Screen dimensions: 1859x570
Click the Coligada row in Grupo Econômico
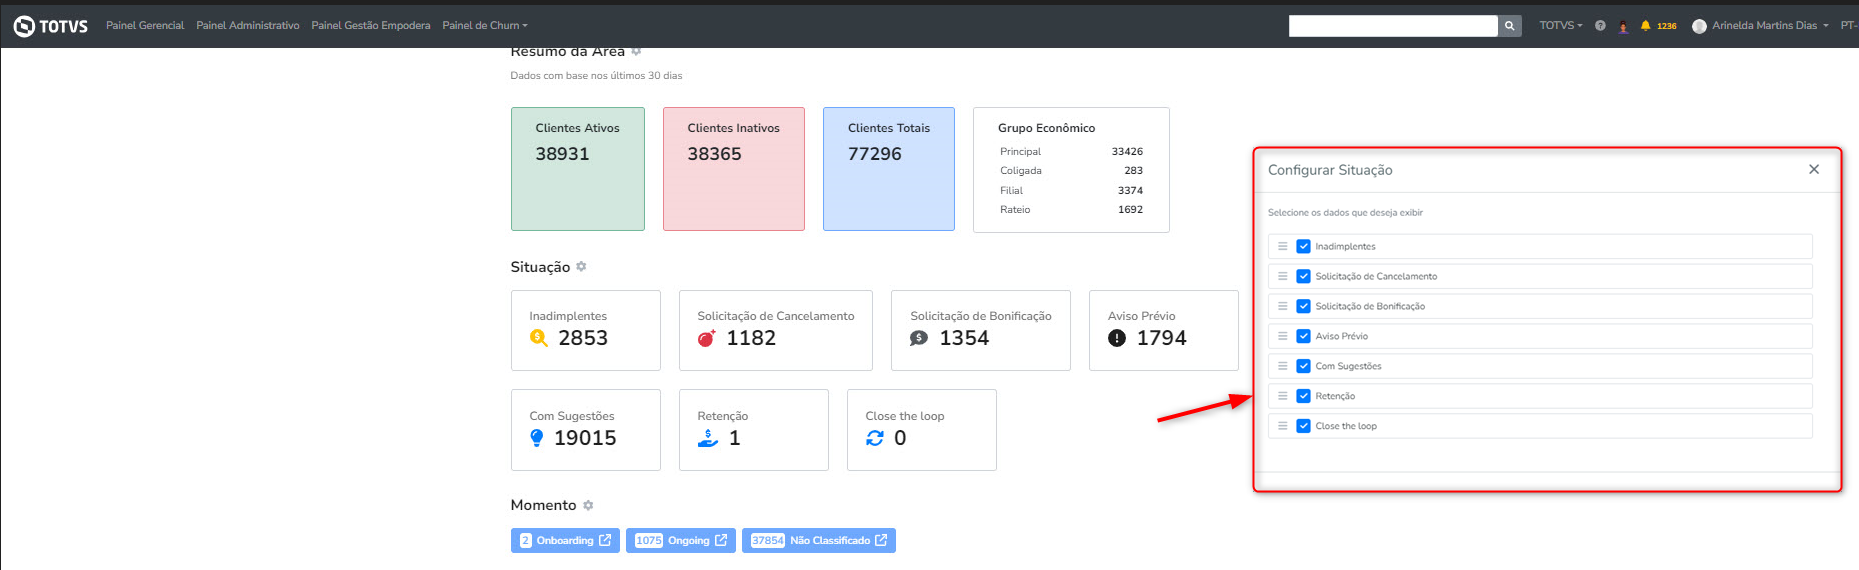pos(1071,171)
